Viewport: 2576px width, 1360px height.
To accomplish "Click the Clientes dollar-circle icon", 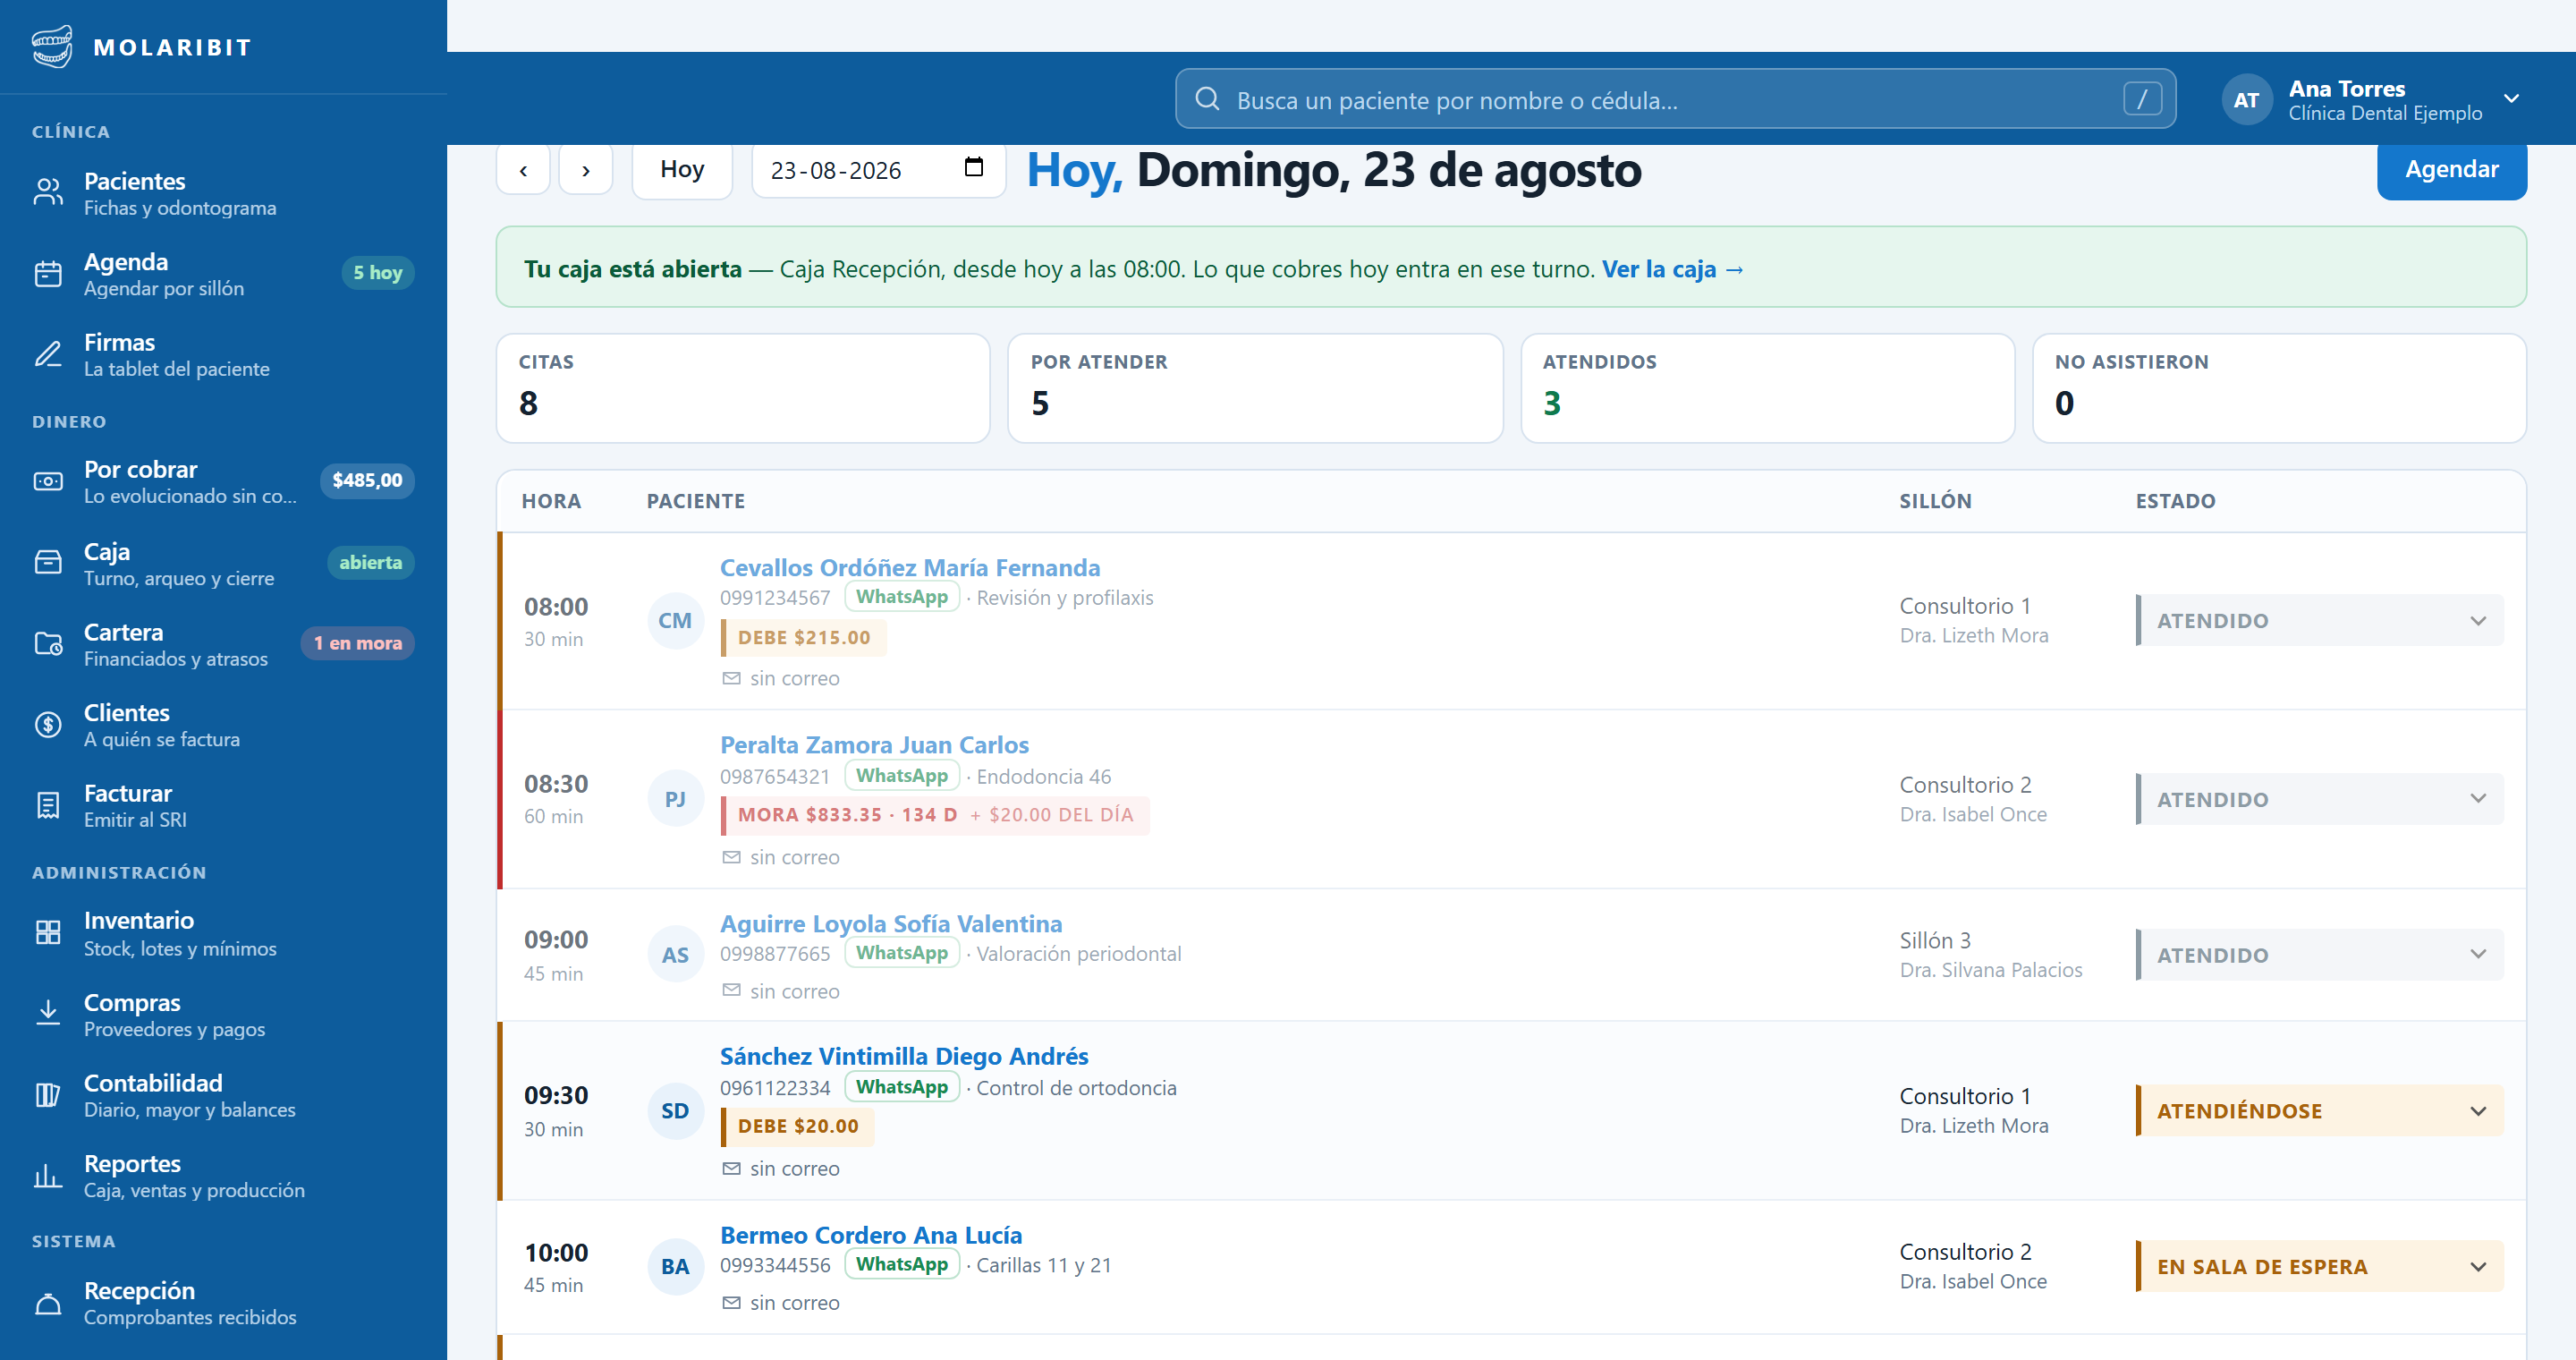I will pos(48,724).
